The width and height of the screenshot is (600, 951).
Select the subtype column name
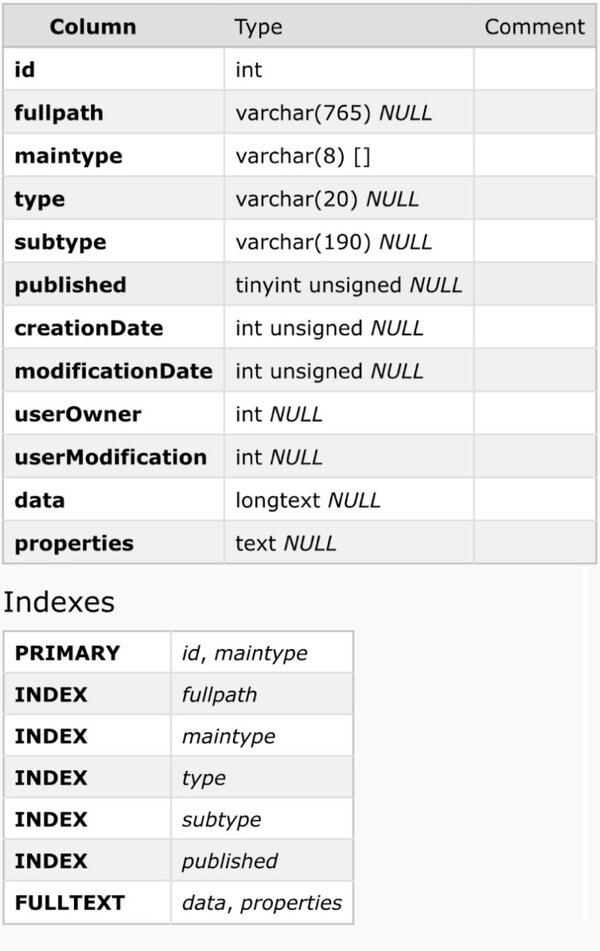pos(60,242)
